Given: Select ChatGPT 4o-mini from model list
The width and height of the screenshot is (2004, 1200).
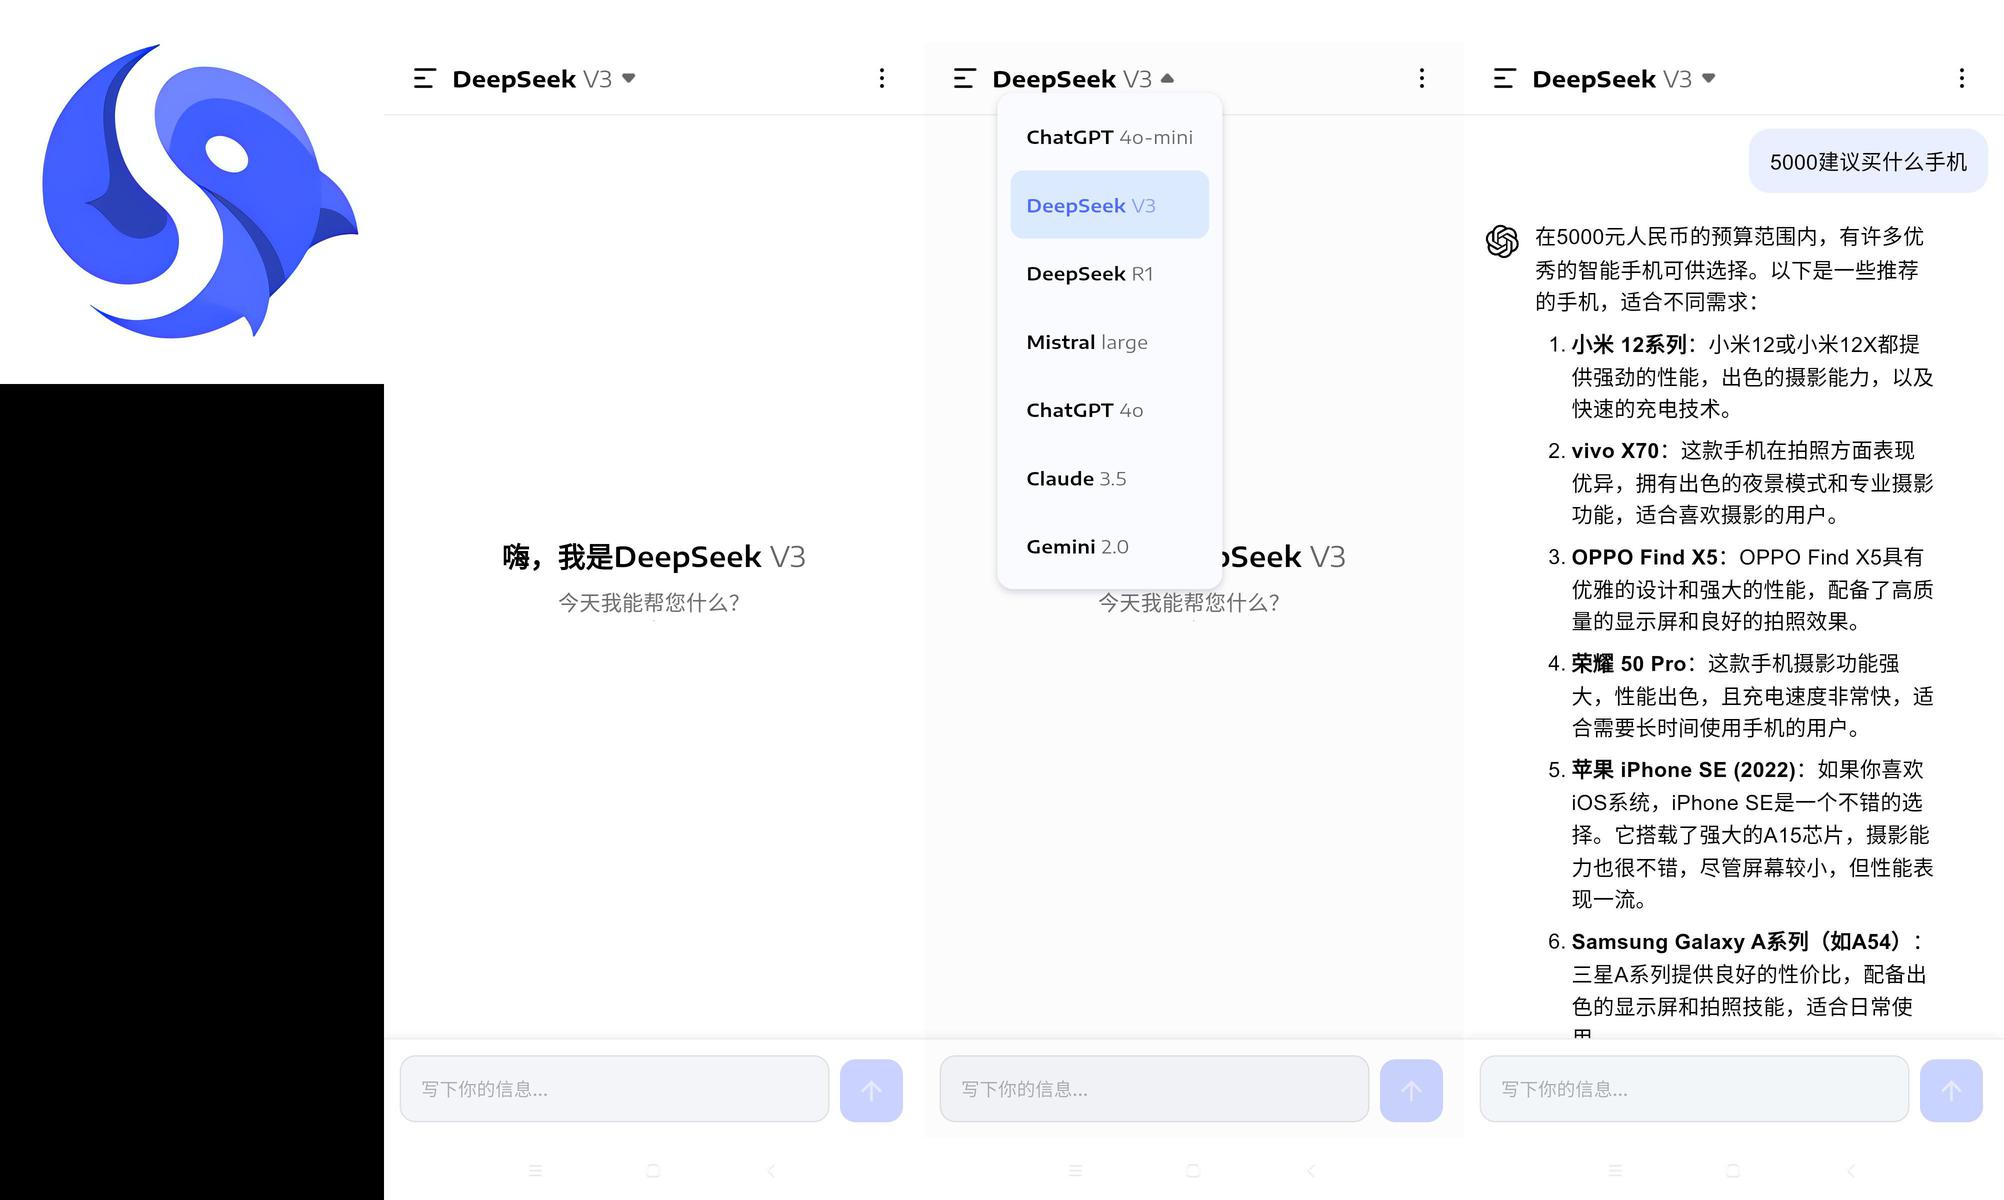Looking at the screenshot, I should pyautogui.click(x=1109, y=137).
